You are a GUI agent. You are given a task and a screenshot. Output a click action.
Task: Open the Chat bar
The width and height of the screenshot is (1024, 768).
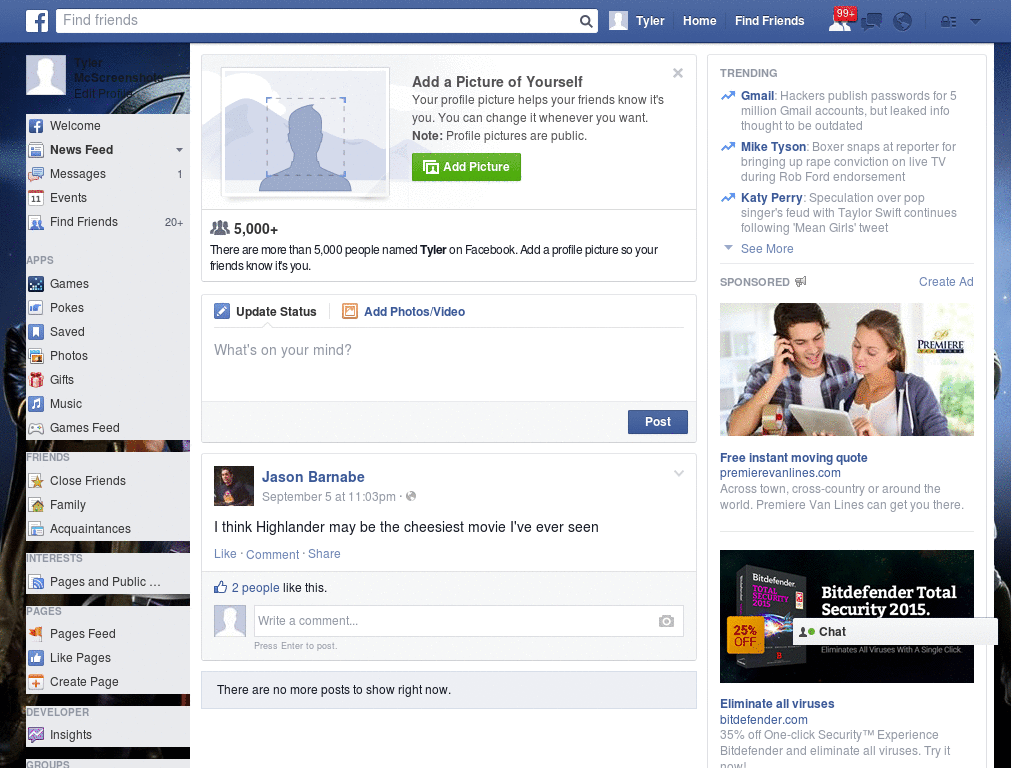coord(895,632)
